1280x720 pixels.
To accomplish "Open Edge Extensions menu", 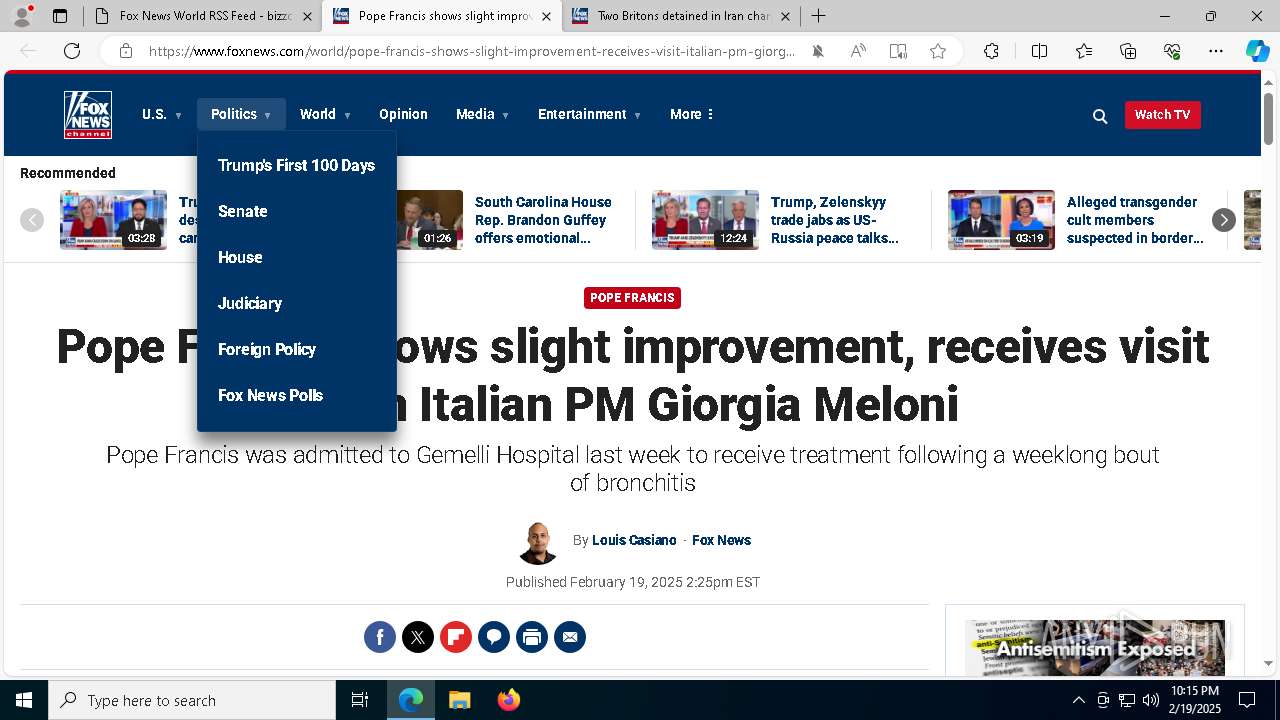I will point(991,51).
